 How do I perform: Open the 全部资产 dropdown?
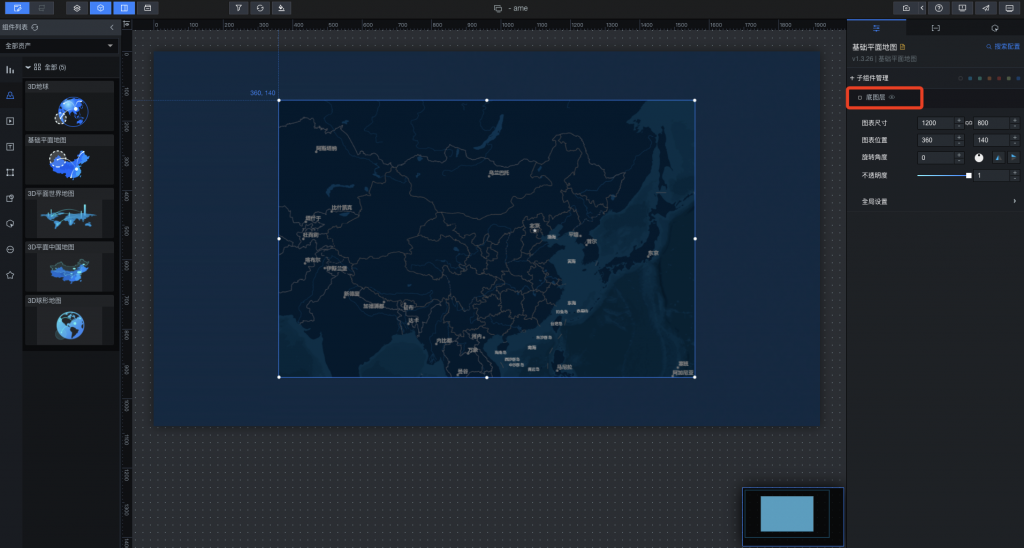tap(59, 46)
